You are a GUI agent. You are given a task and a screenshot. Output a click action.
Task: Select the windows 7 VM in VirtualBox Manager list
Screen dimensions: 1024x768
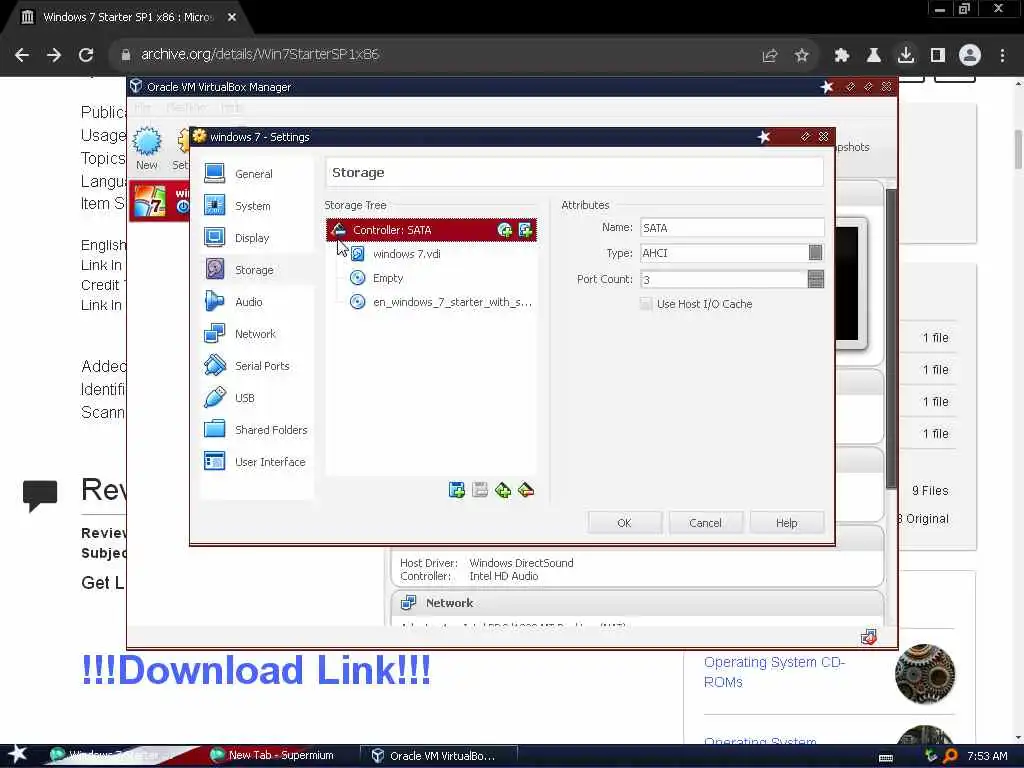click(159, 202)
